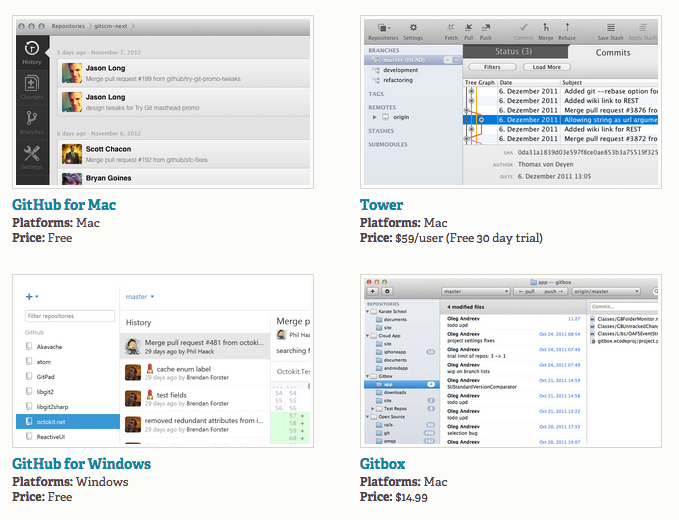Image resolution: width=679 pixels, height=520 pixels.
Task: Click Jason Long's avatar on the pull request #199 commit
Action: pyautogui.click(x=72, y=73)
